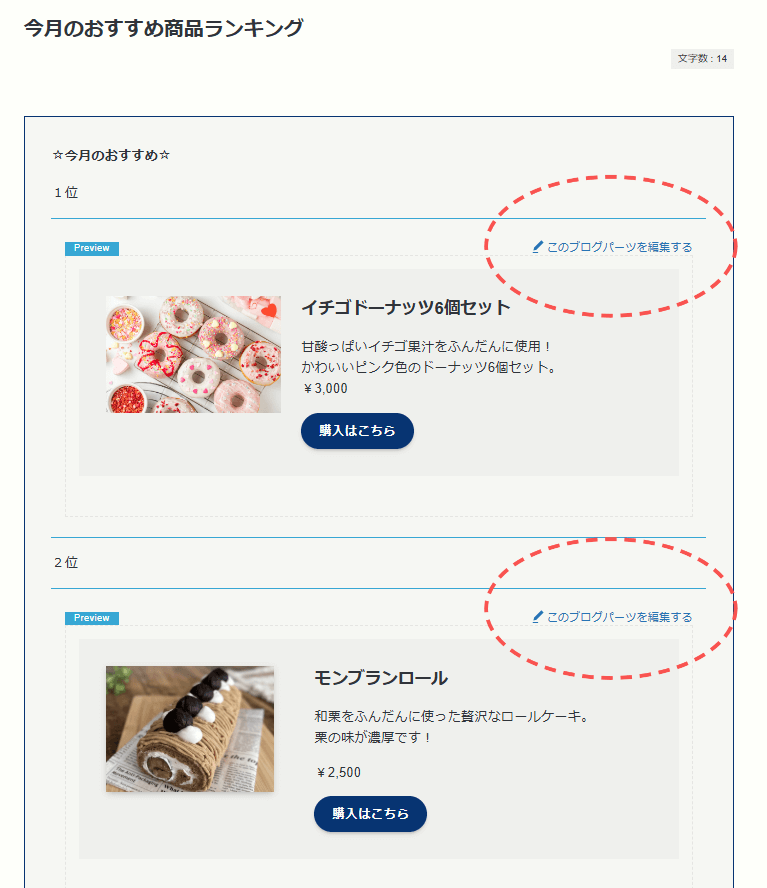This screenshot has height=888, width=767.
Task: Click the second Preview label tag
Action: click(x=92, y=618)
